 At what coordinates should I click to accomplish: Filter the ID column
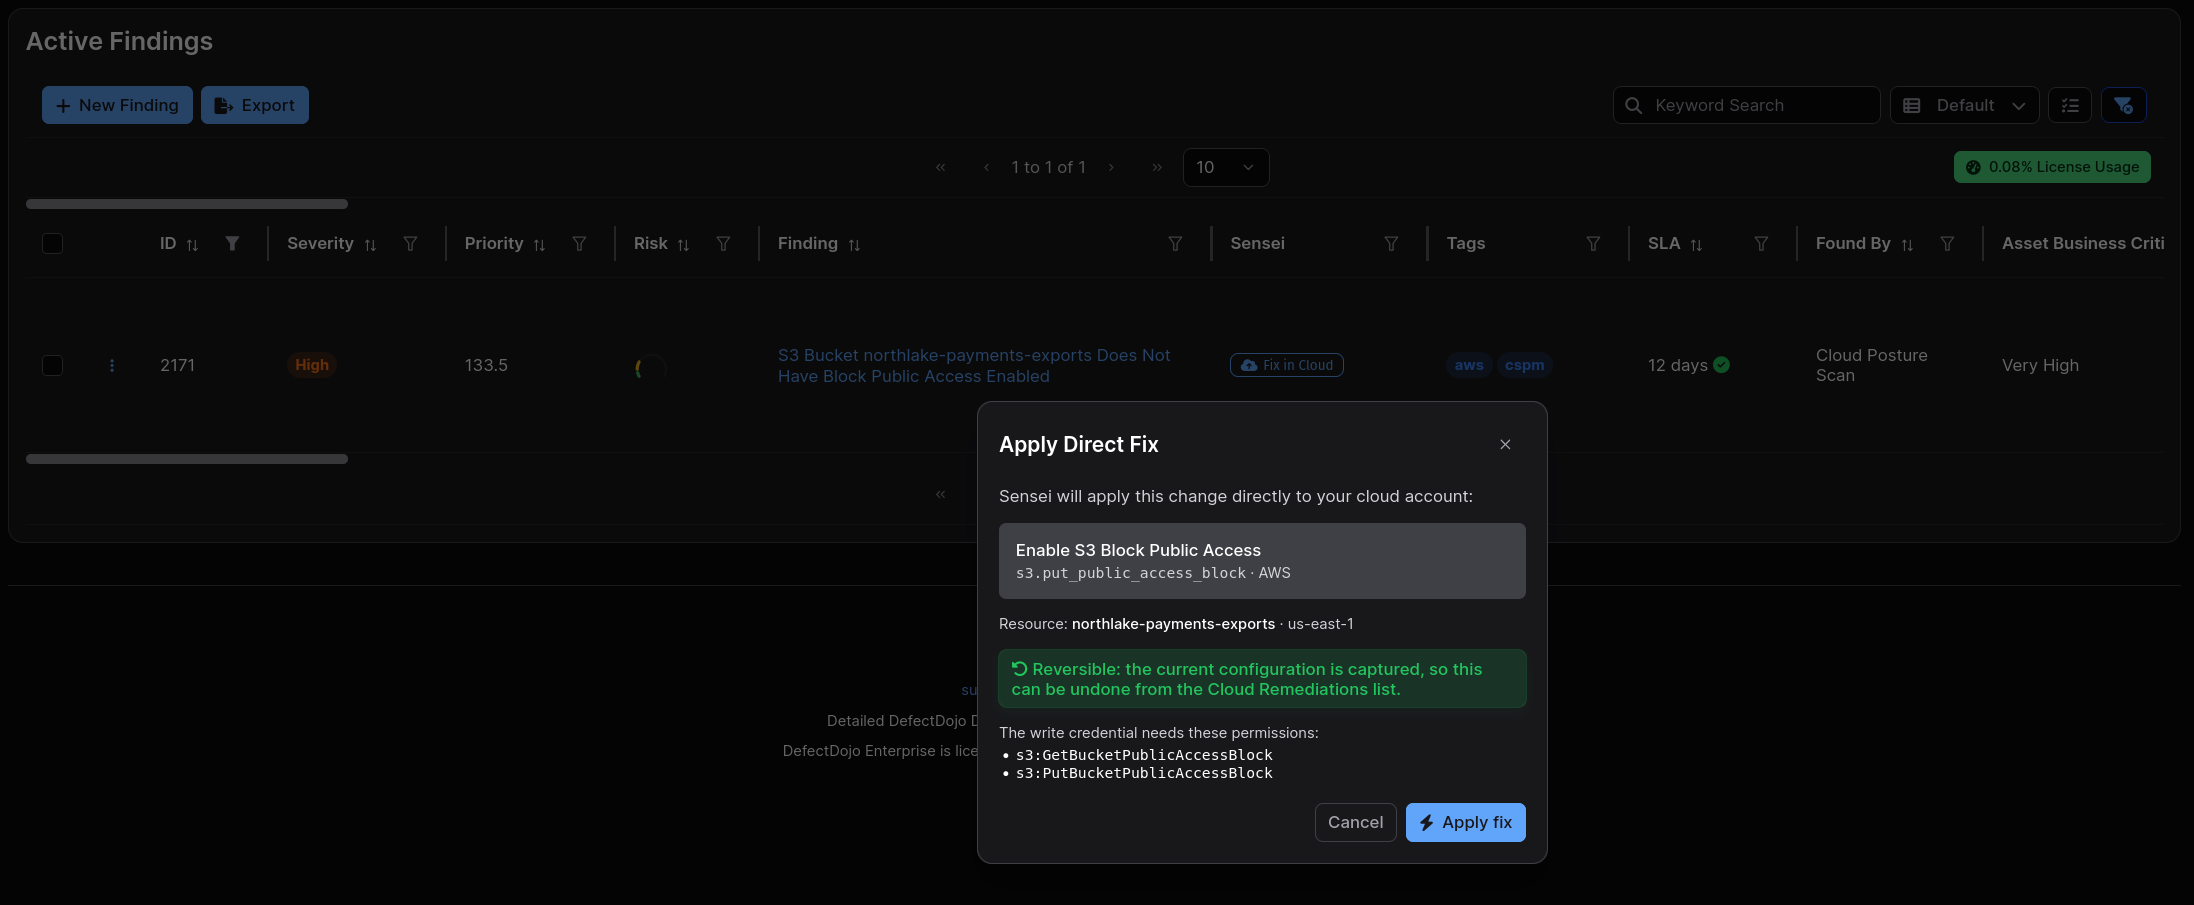232,243
